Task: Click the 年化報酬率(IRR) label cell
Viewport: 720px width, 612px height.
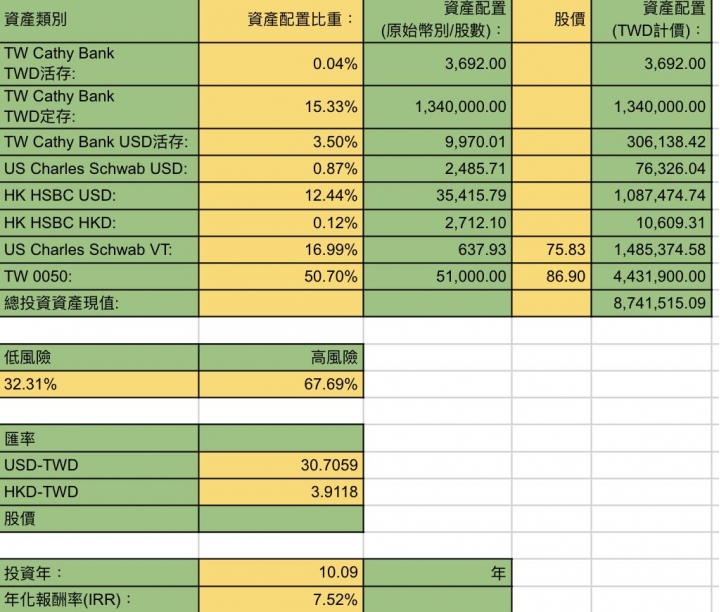Action: [99, 600]
